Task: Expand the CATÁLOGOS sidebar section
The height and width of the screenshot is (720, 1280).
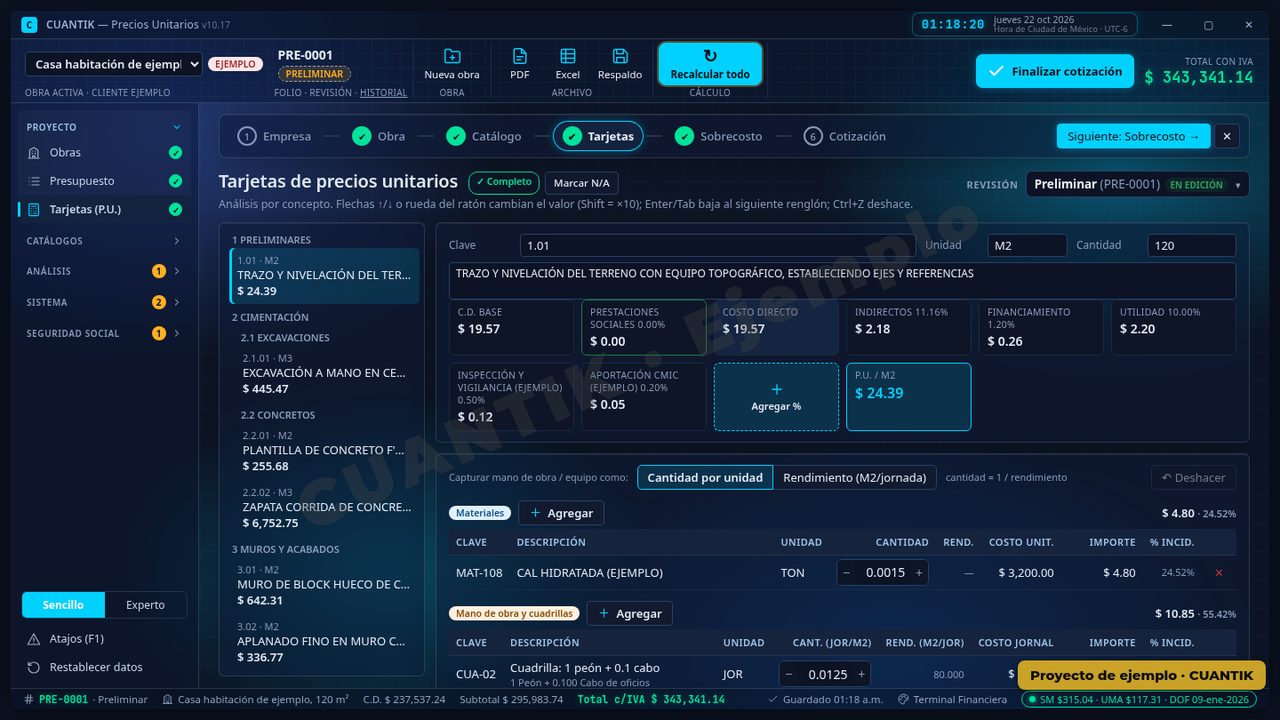Action: [x=104, y=241]
